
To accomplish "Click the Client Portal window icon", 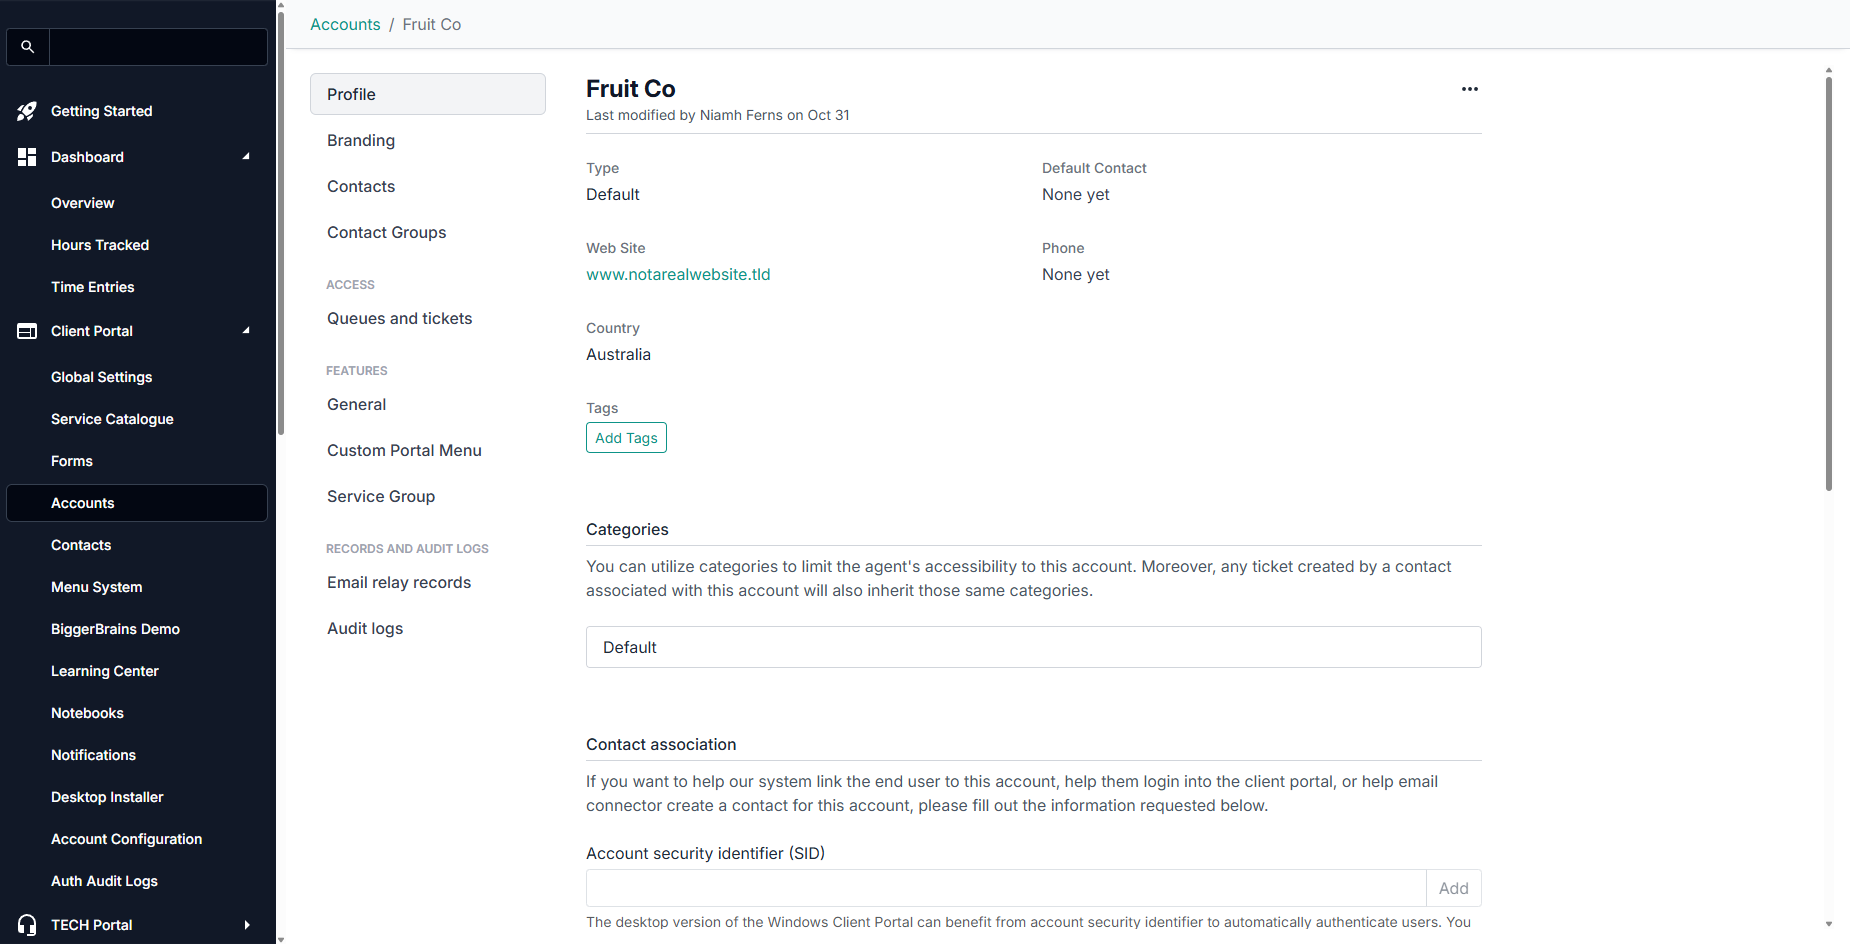I will coord(27,331).
